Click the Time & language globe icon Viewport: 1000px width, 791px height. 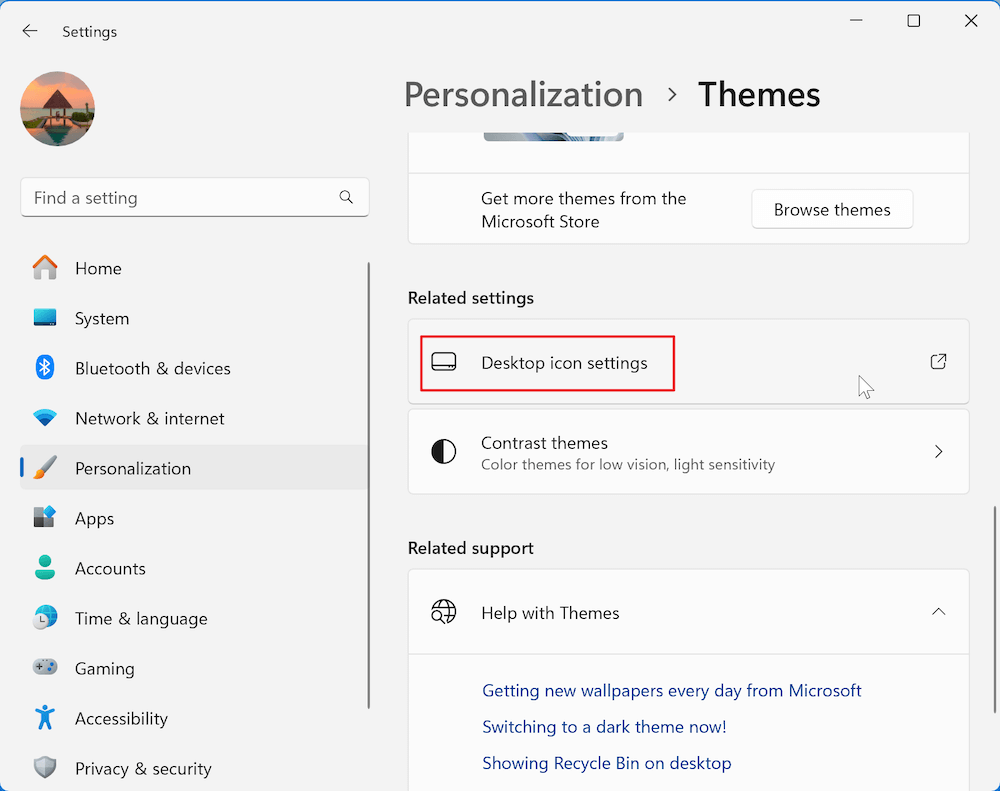(45, 618)
